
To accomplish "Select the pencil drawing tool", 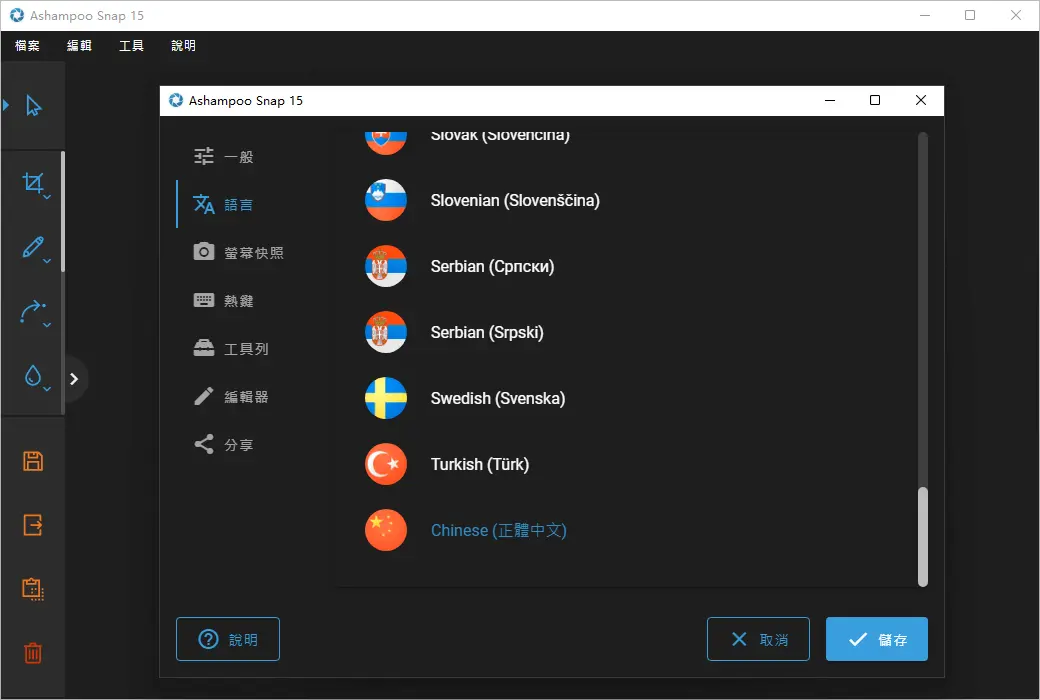I will pos(32,247).
